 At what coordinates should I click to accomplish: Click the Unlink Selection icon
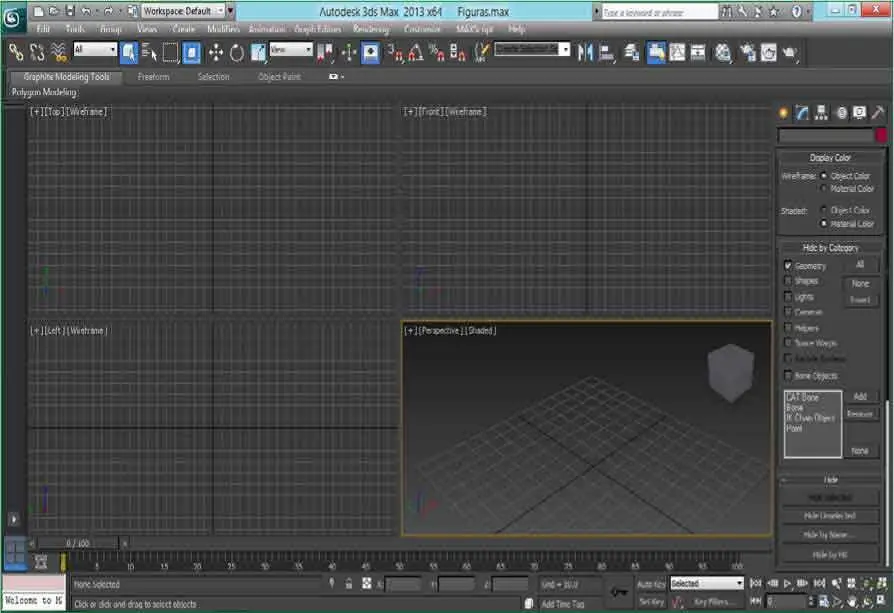click(x=37, y=53)
